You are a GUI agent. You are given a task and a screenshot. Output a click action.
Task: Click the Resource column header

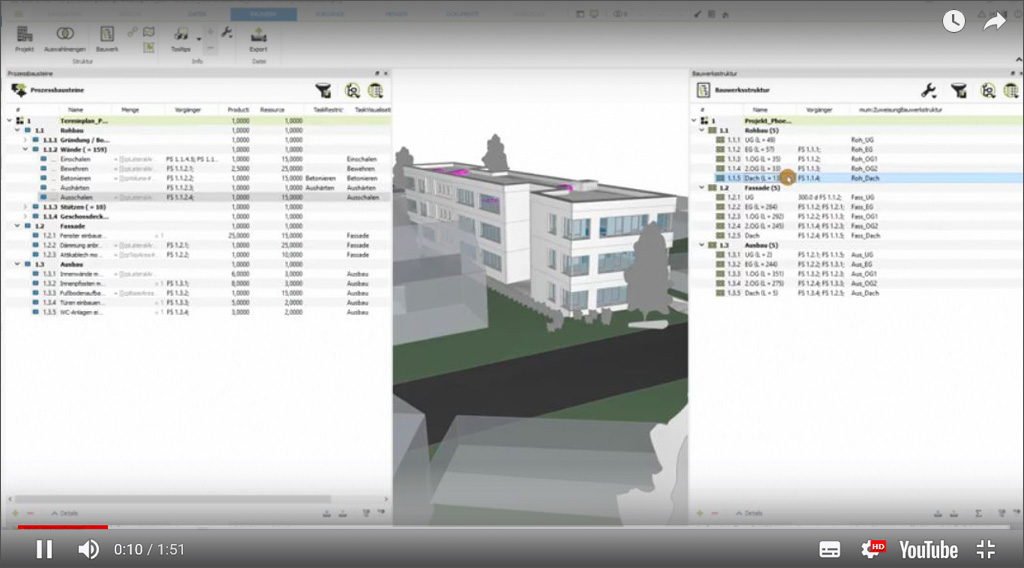272,110
